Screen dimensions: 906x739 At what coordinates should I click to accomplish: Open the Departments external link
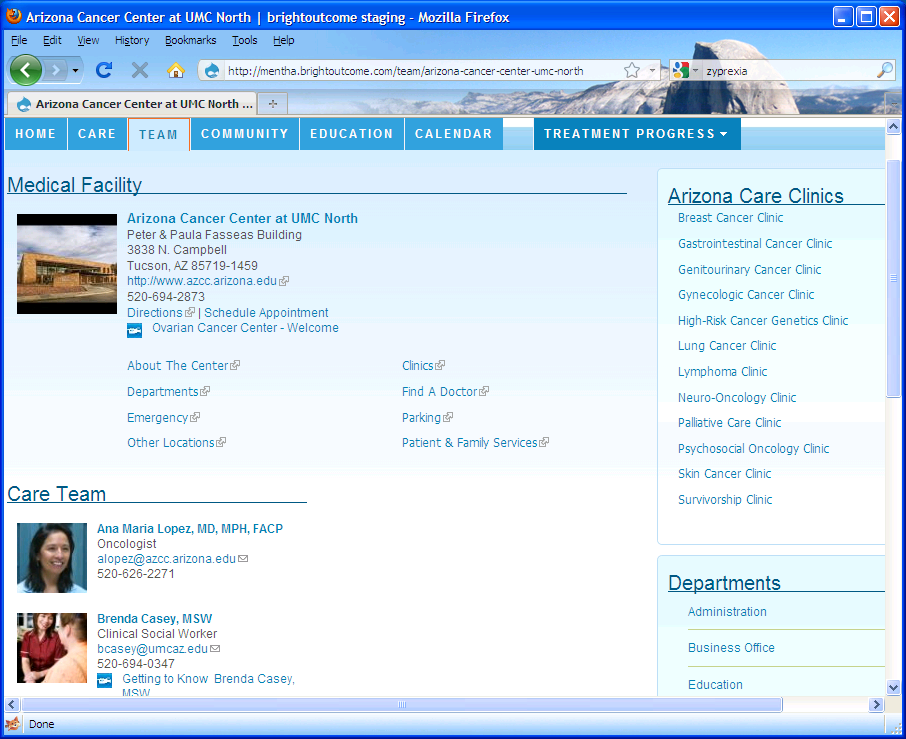click(163, 392)
